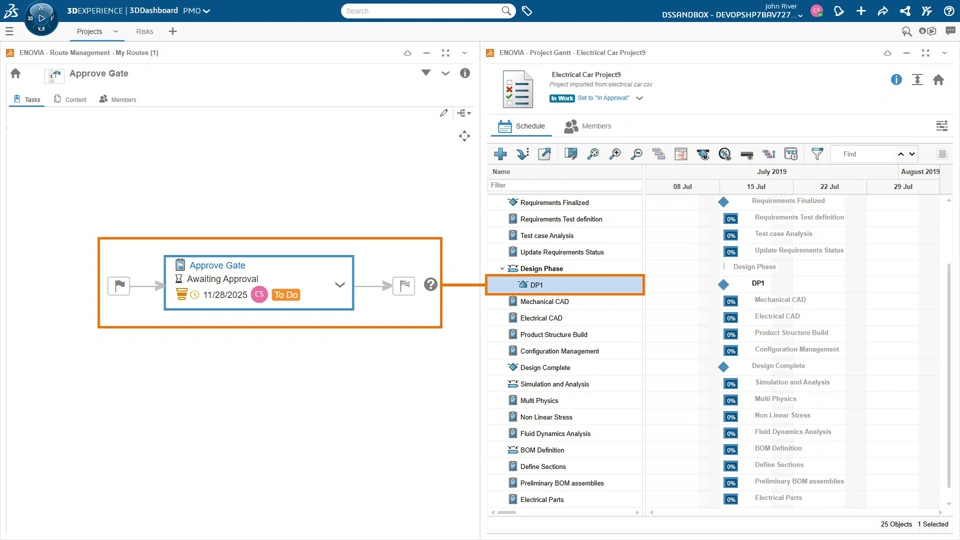Open the DSSANDBOX platform selector dropdown
960x540 pixels.
click(800, 15)
